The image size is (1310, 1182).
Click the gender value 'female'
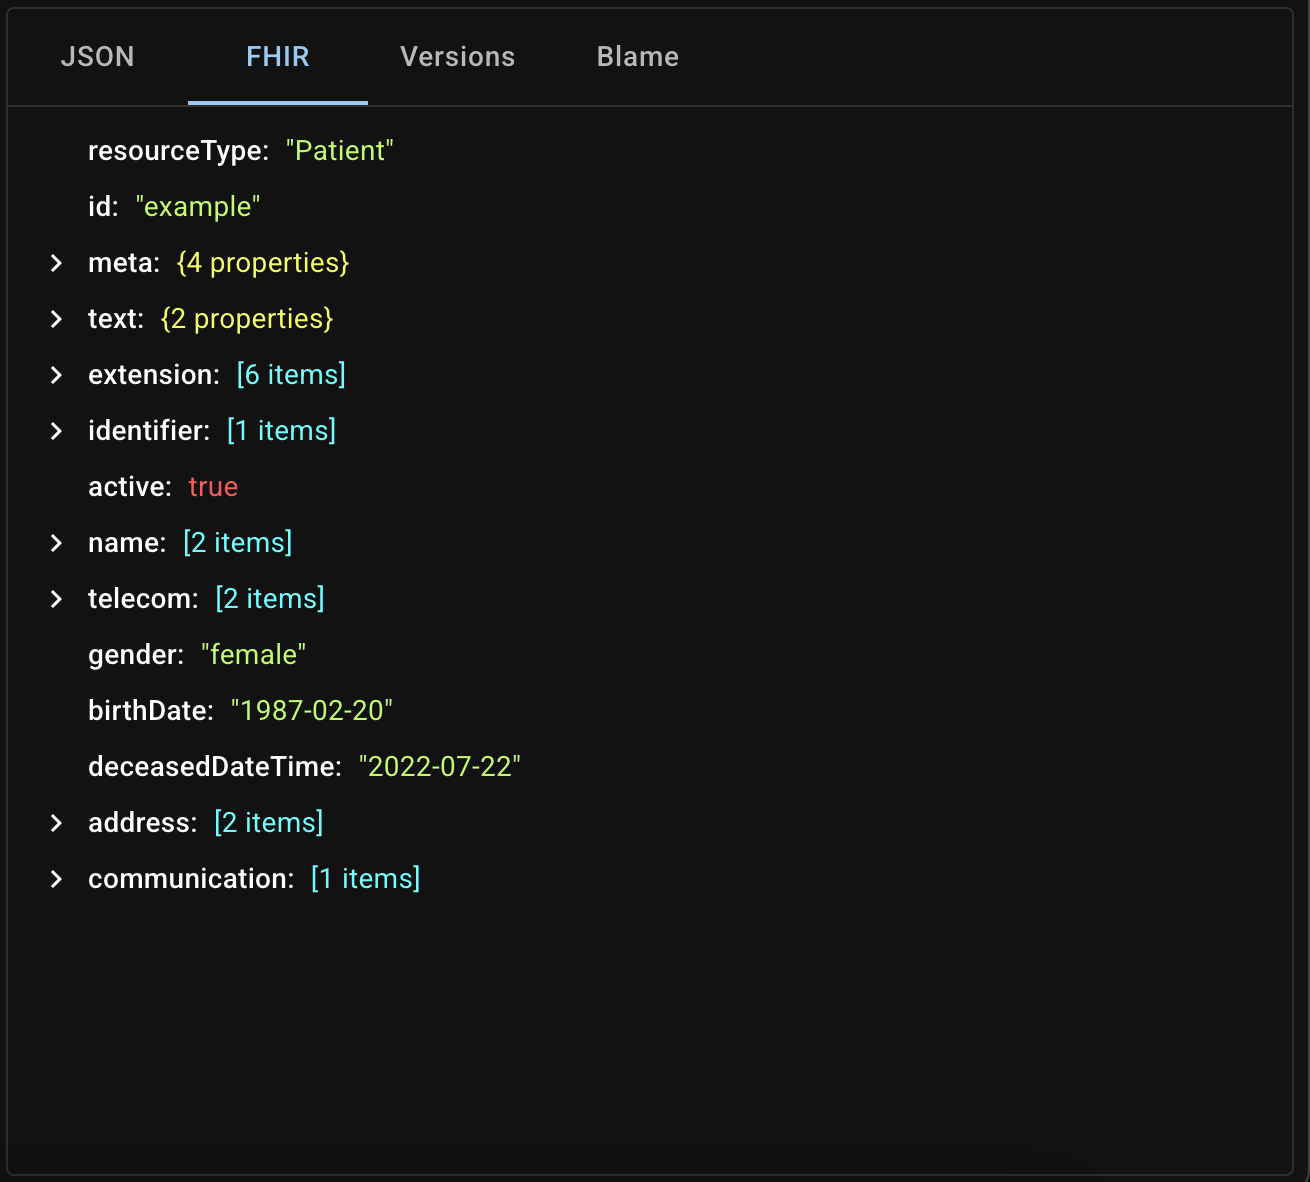point(253,654)
